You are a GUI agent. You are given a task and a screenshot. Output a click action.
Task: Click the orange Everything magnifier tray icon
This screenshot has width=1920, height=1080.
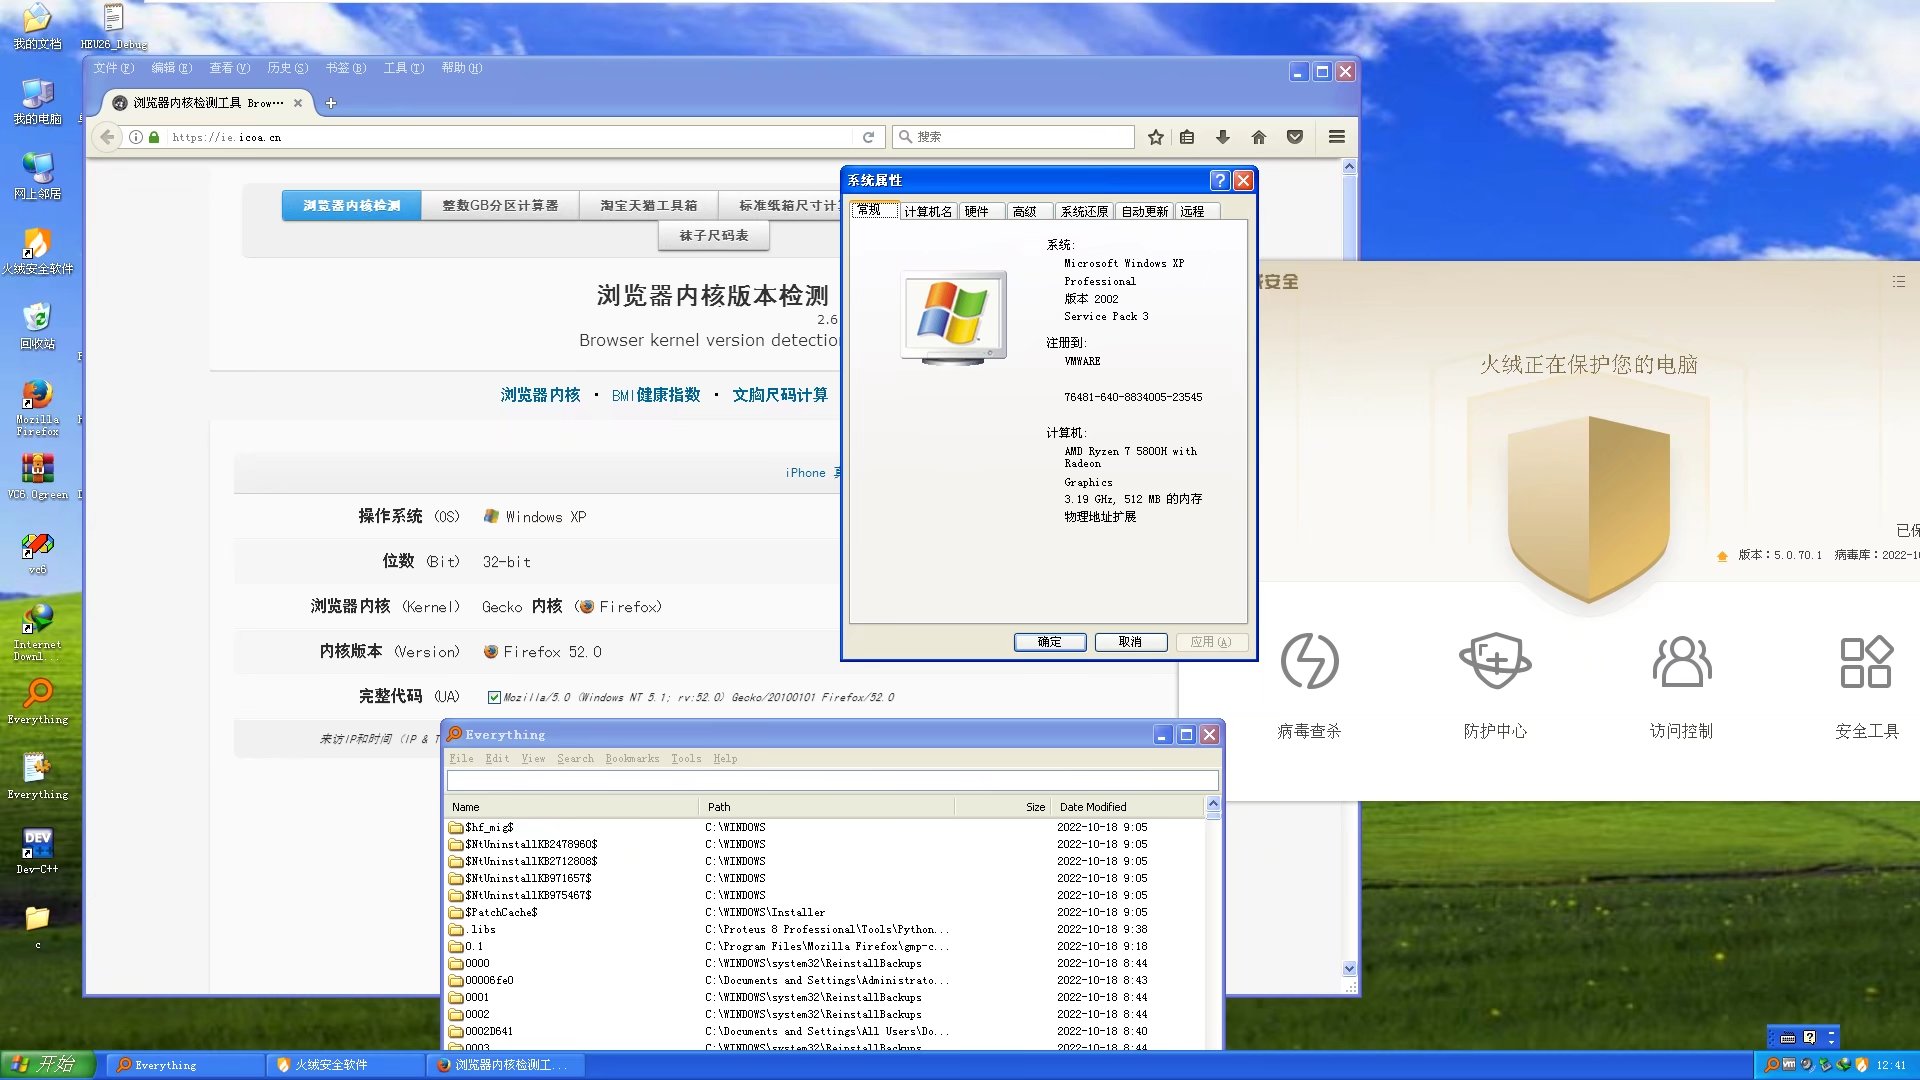[1771, 1066]
